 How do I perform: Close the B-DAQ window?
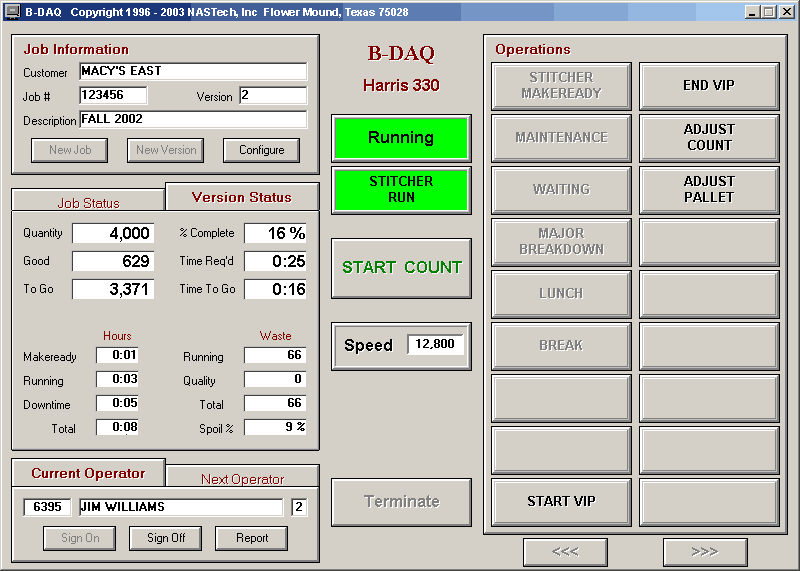point(786,12)
